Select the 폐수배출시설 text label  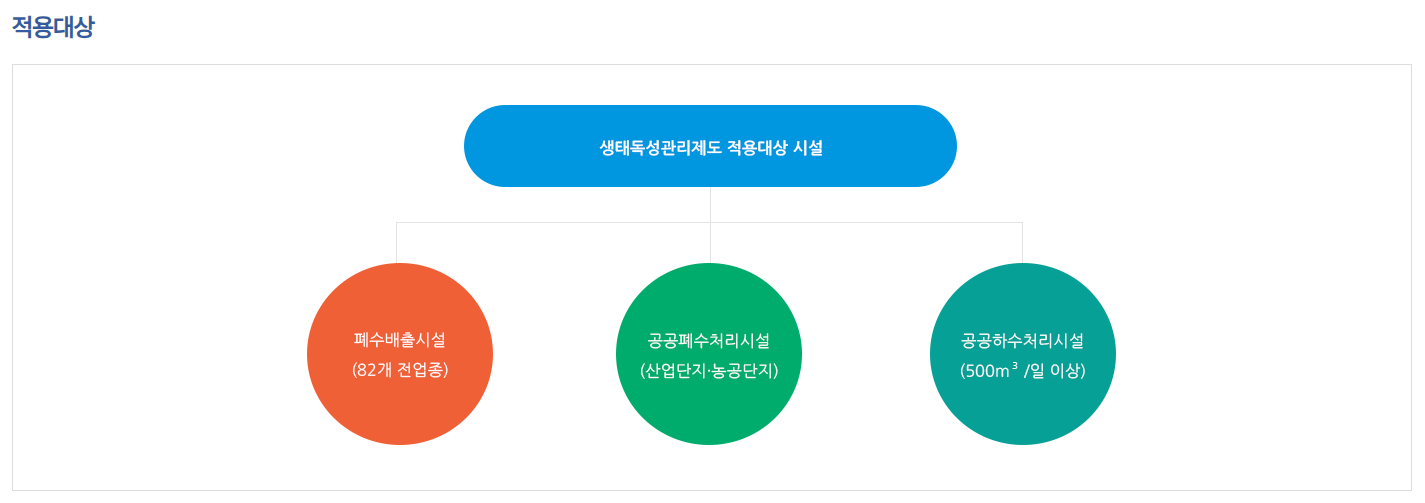[x=400, y=340]
